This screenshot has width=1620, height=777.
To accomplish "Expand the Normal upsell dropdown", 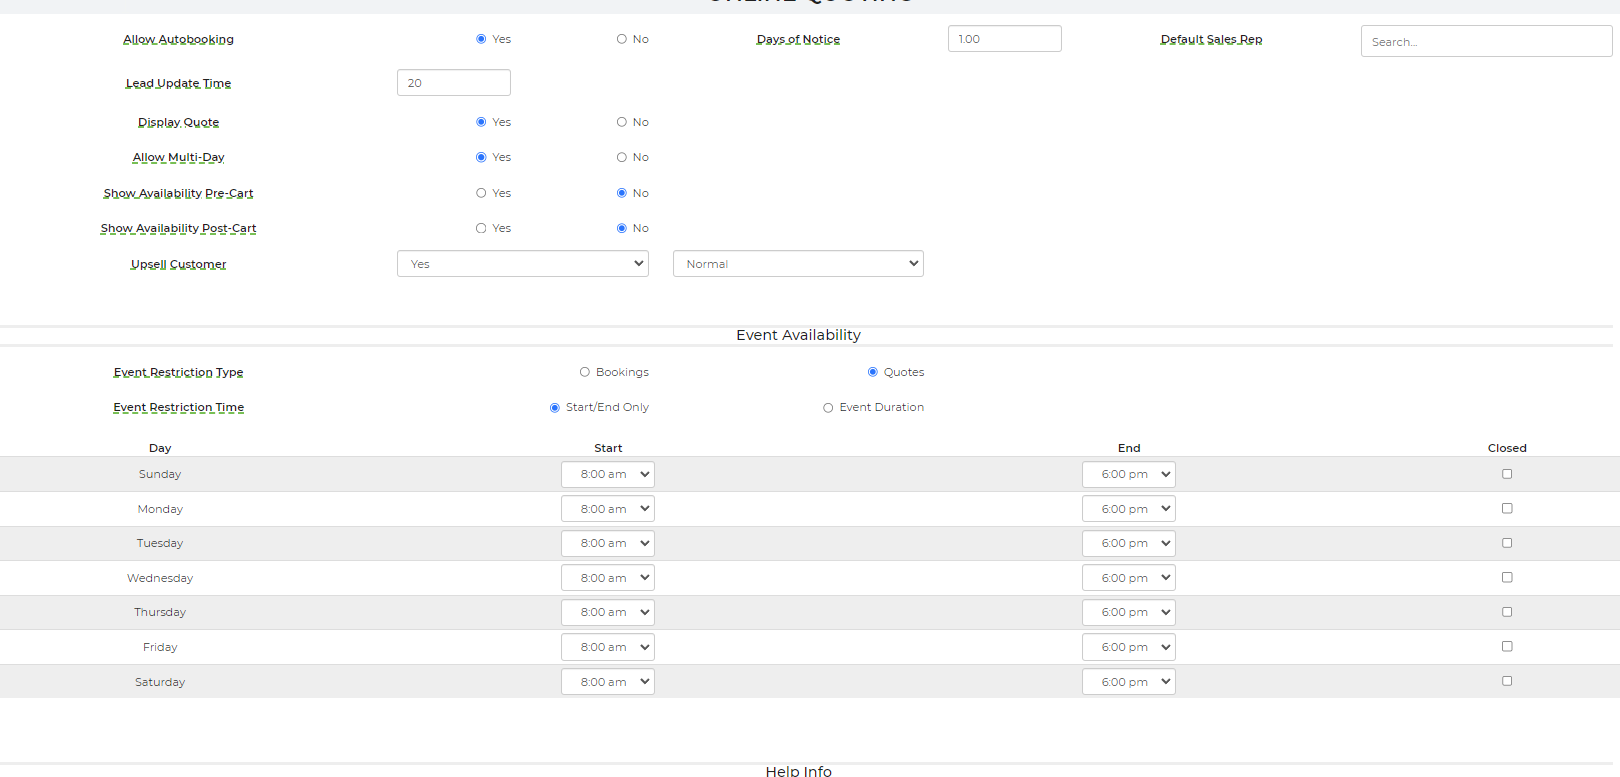I will (x=798, y=264).
